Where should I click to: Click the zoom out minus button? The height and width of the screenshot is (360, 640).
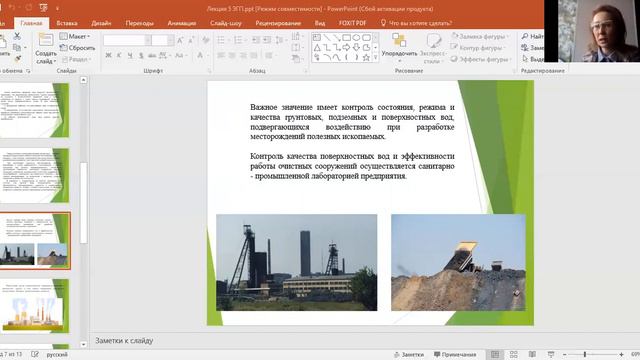coord(564,355)
